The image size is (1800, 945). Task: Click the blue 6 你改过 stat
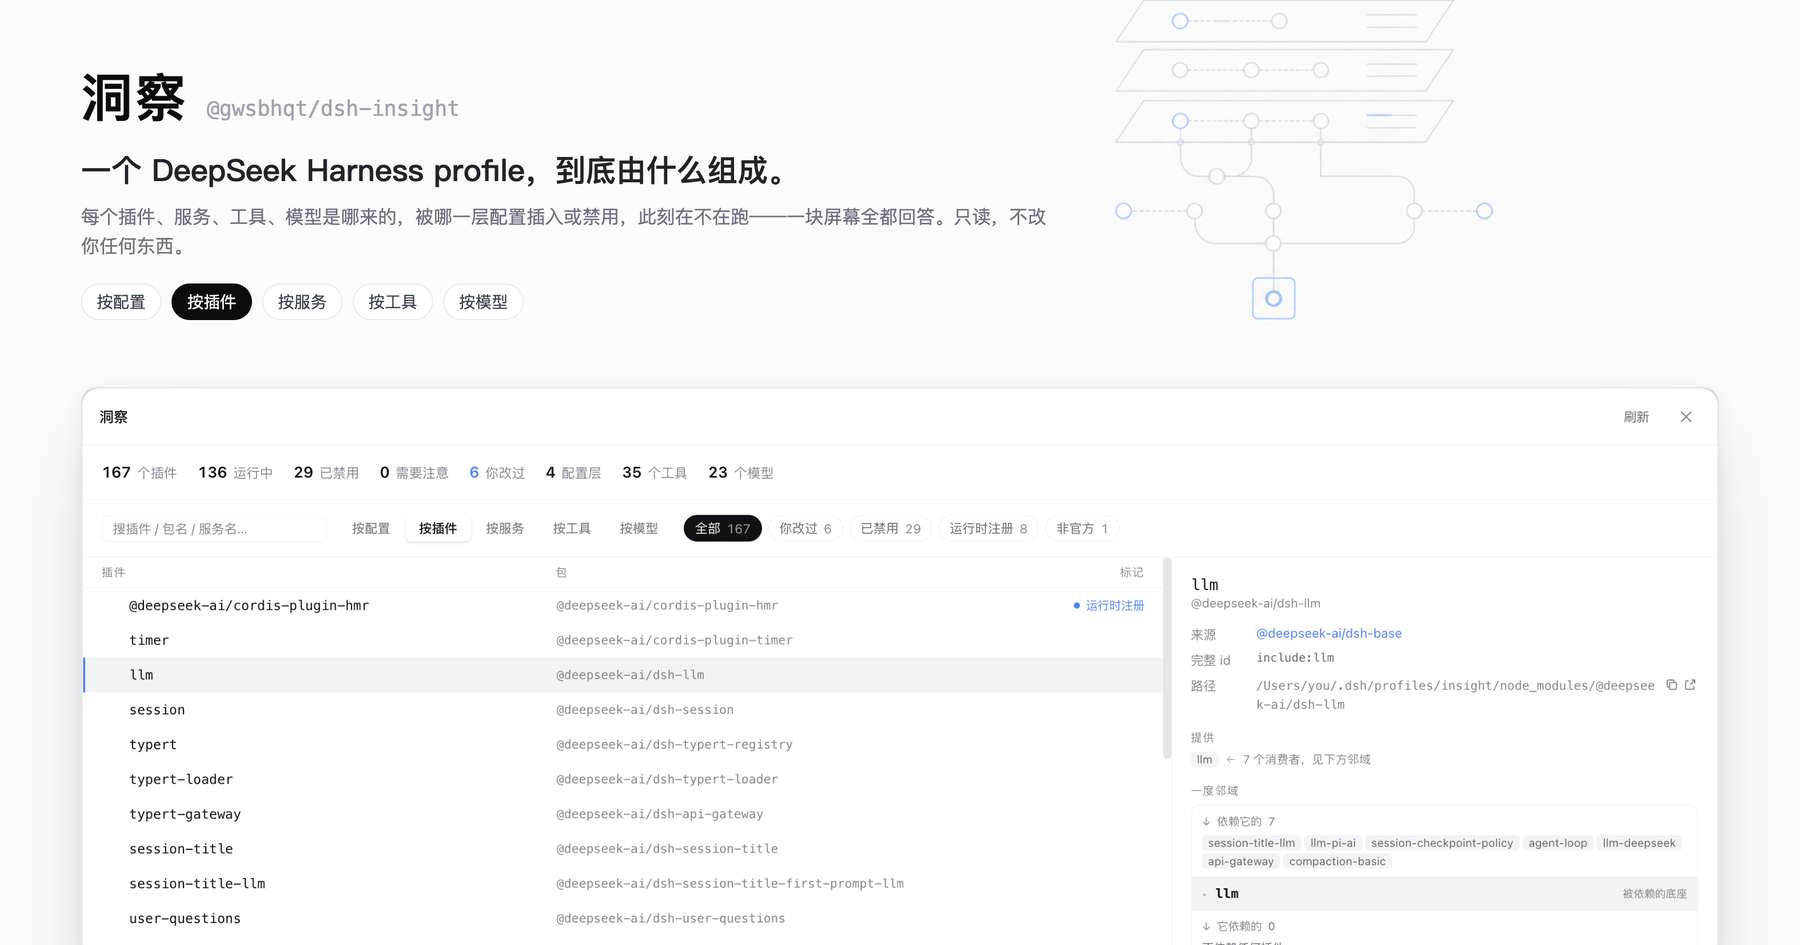(x=497, y=473)
